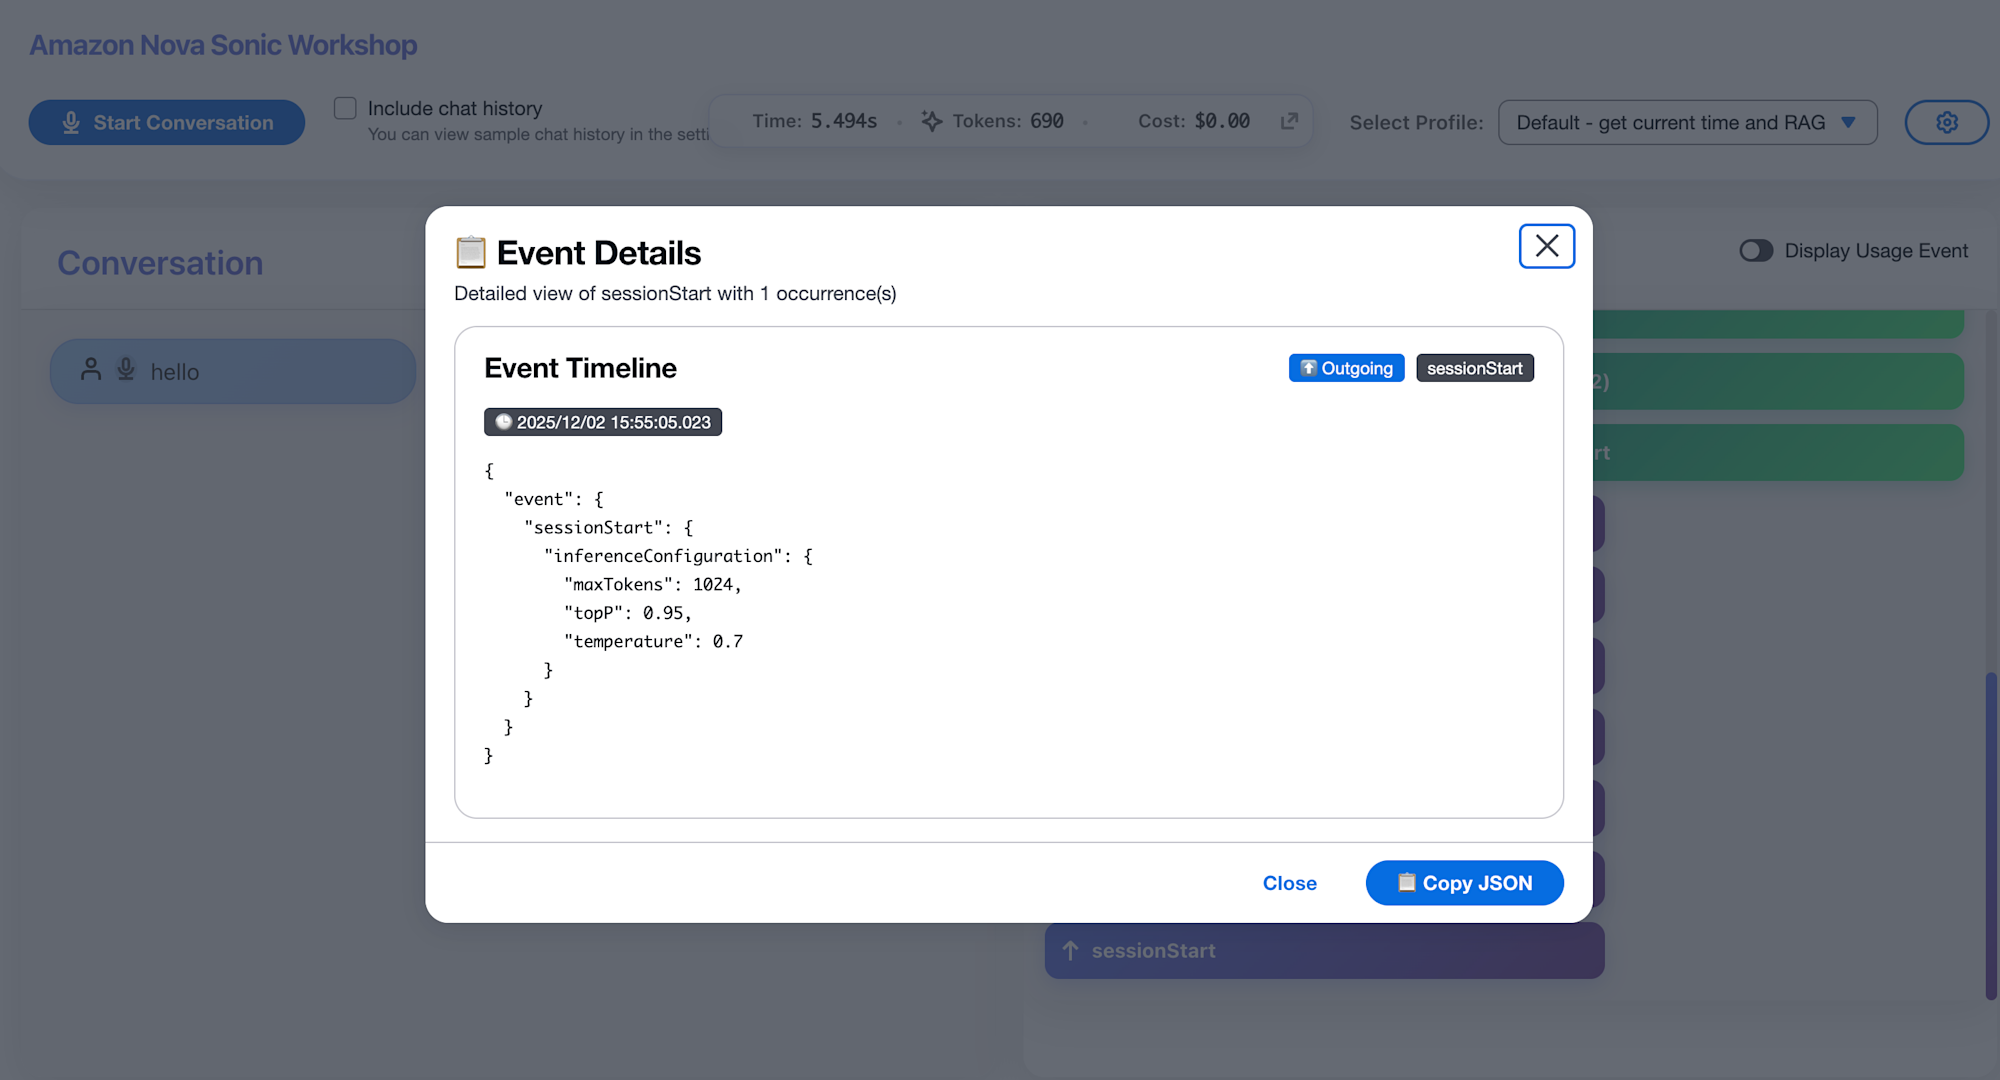Click the timestamp 2025/12/02 15:55:05.023 badge
The height and width of the screenshot is (1080, 2000).
pyautogui.click(x=603, y=422)
